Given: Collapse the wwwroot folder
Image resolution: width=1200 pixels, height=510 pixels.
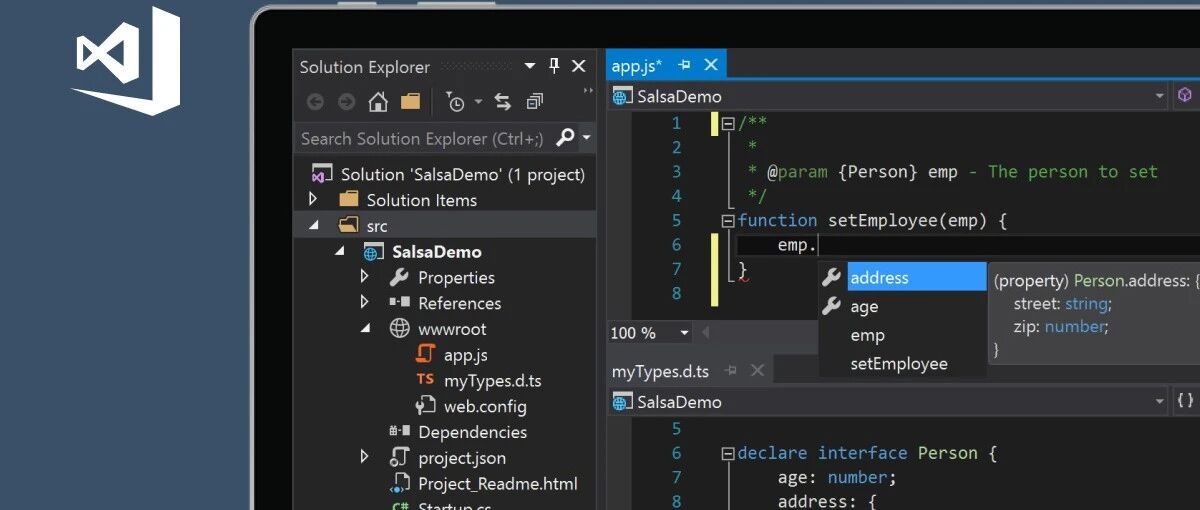Looking at the screenshot, I should [365, 329].
